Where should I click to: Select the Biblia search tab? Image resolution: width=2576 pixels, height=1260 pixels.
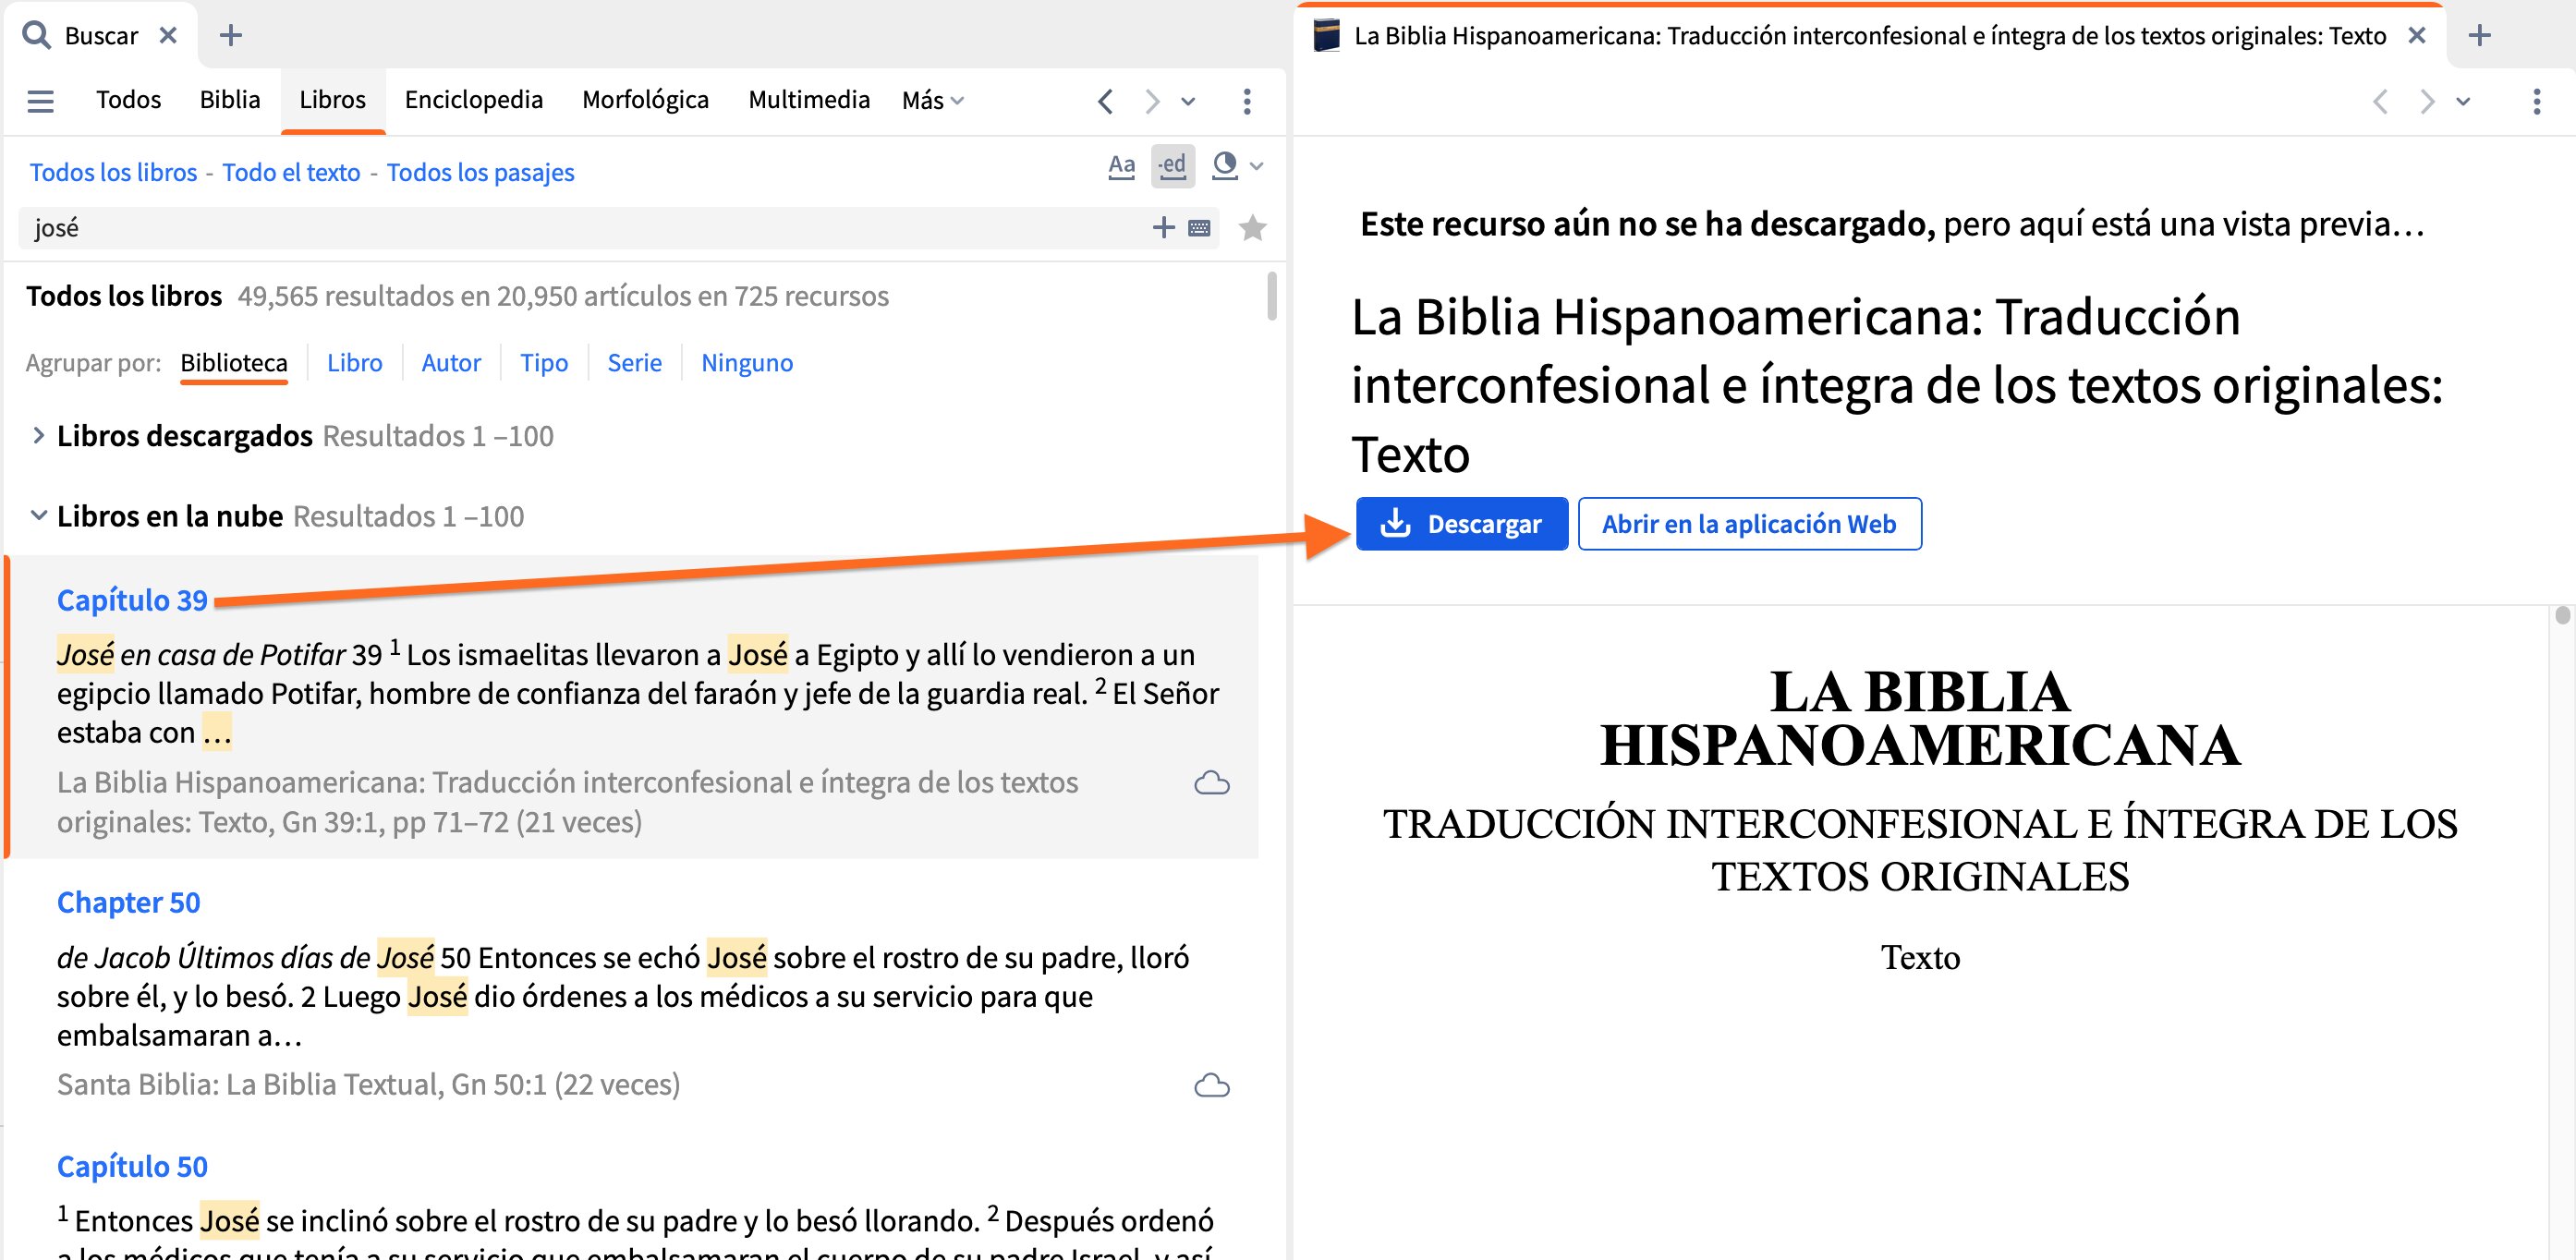tap(229, 100)
